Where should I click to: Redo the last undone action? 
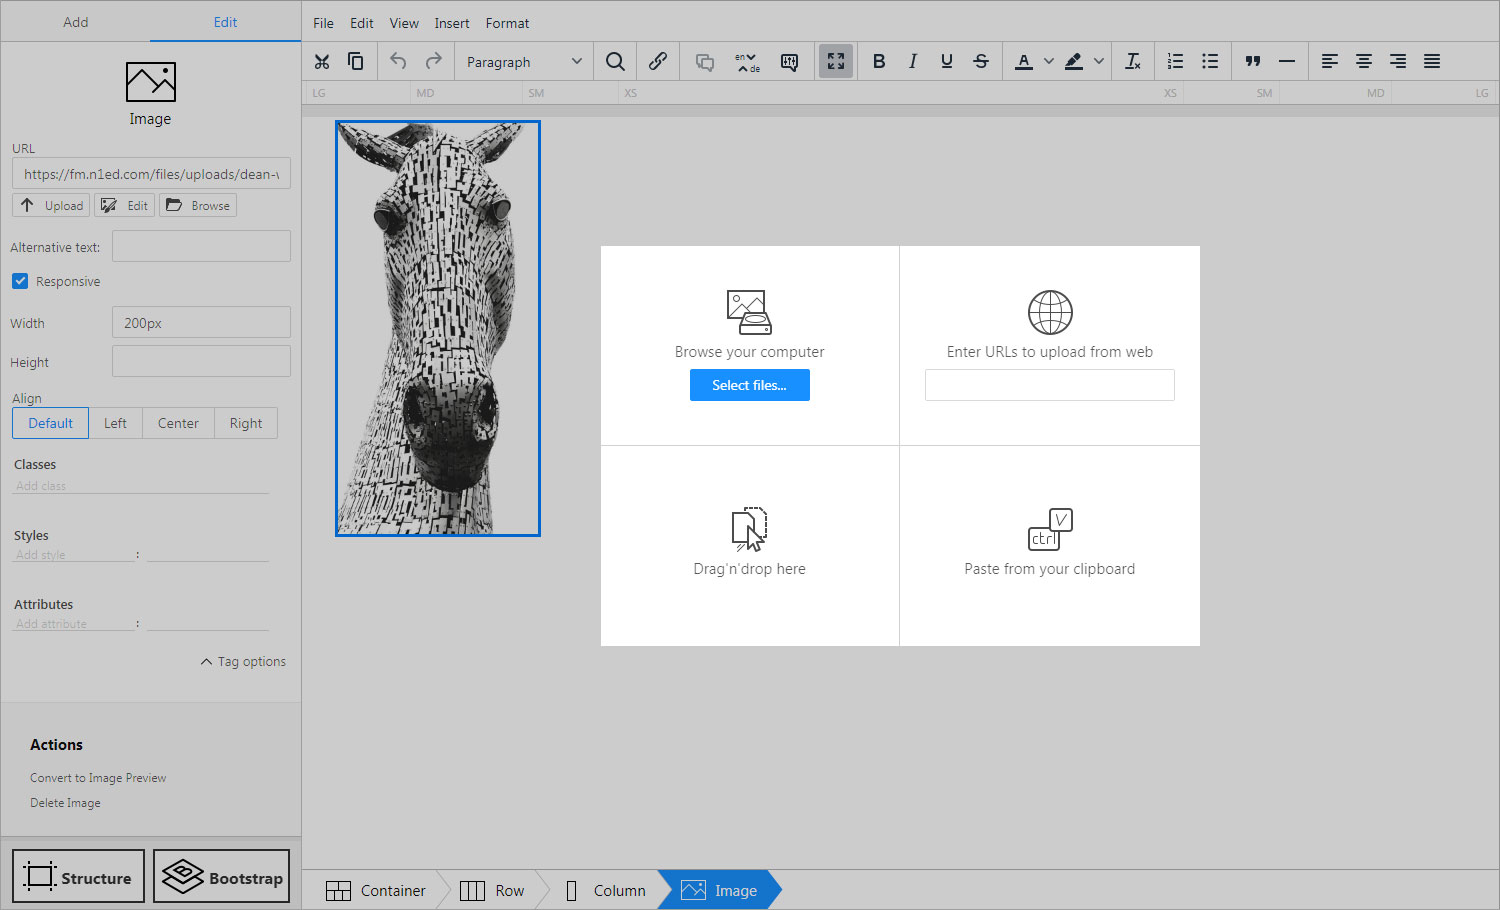tap(433, 62)
